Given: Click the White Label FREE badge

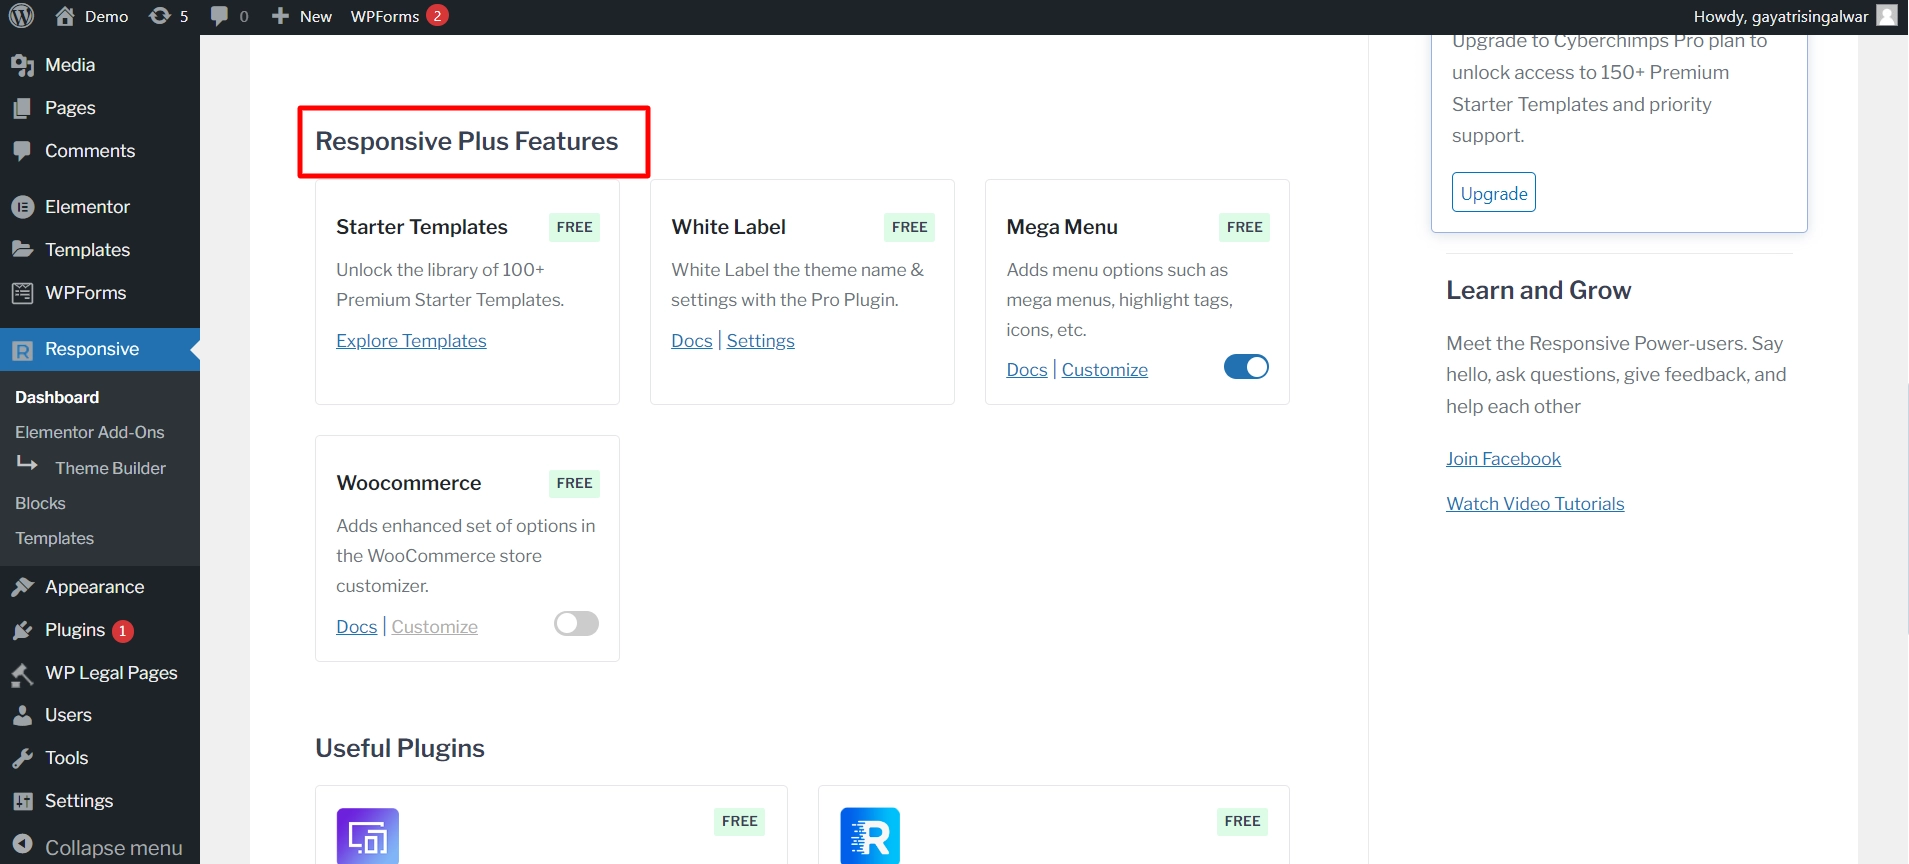Looking at the screenshot, I should (x=909, y=227).
